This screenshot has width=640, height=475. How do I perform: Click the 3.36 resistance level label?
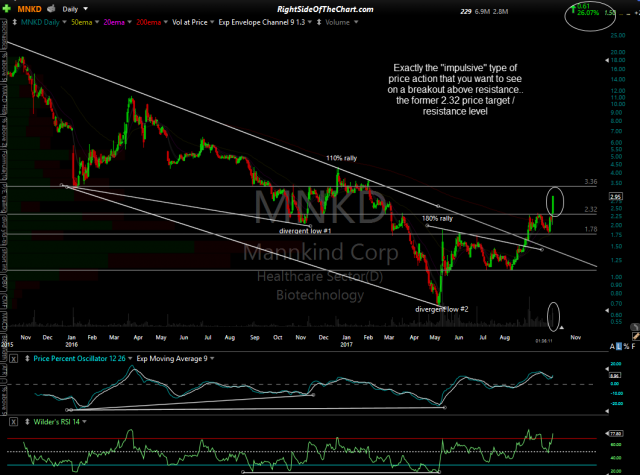click(x=591, y=182)
